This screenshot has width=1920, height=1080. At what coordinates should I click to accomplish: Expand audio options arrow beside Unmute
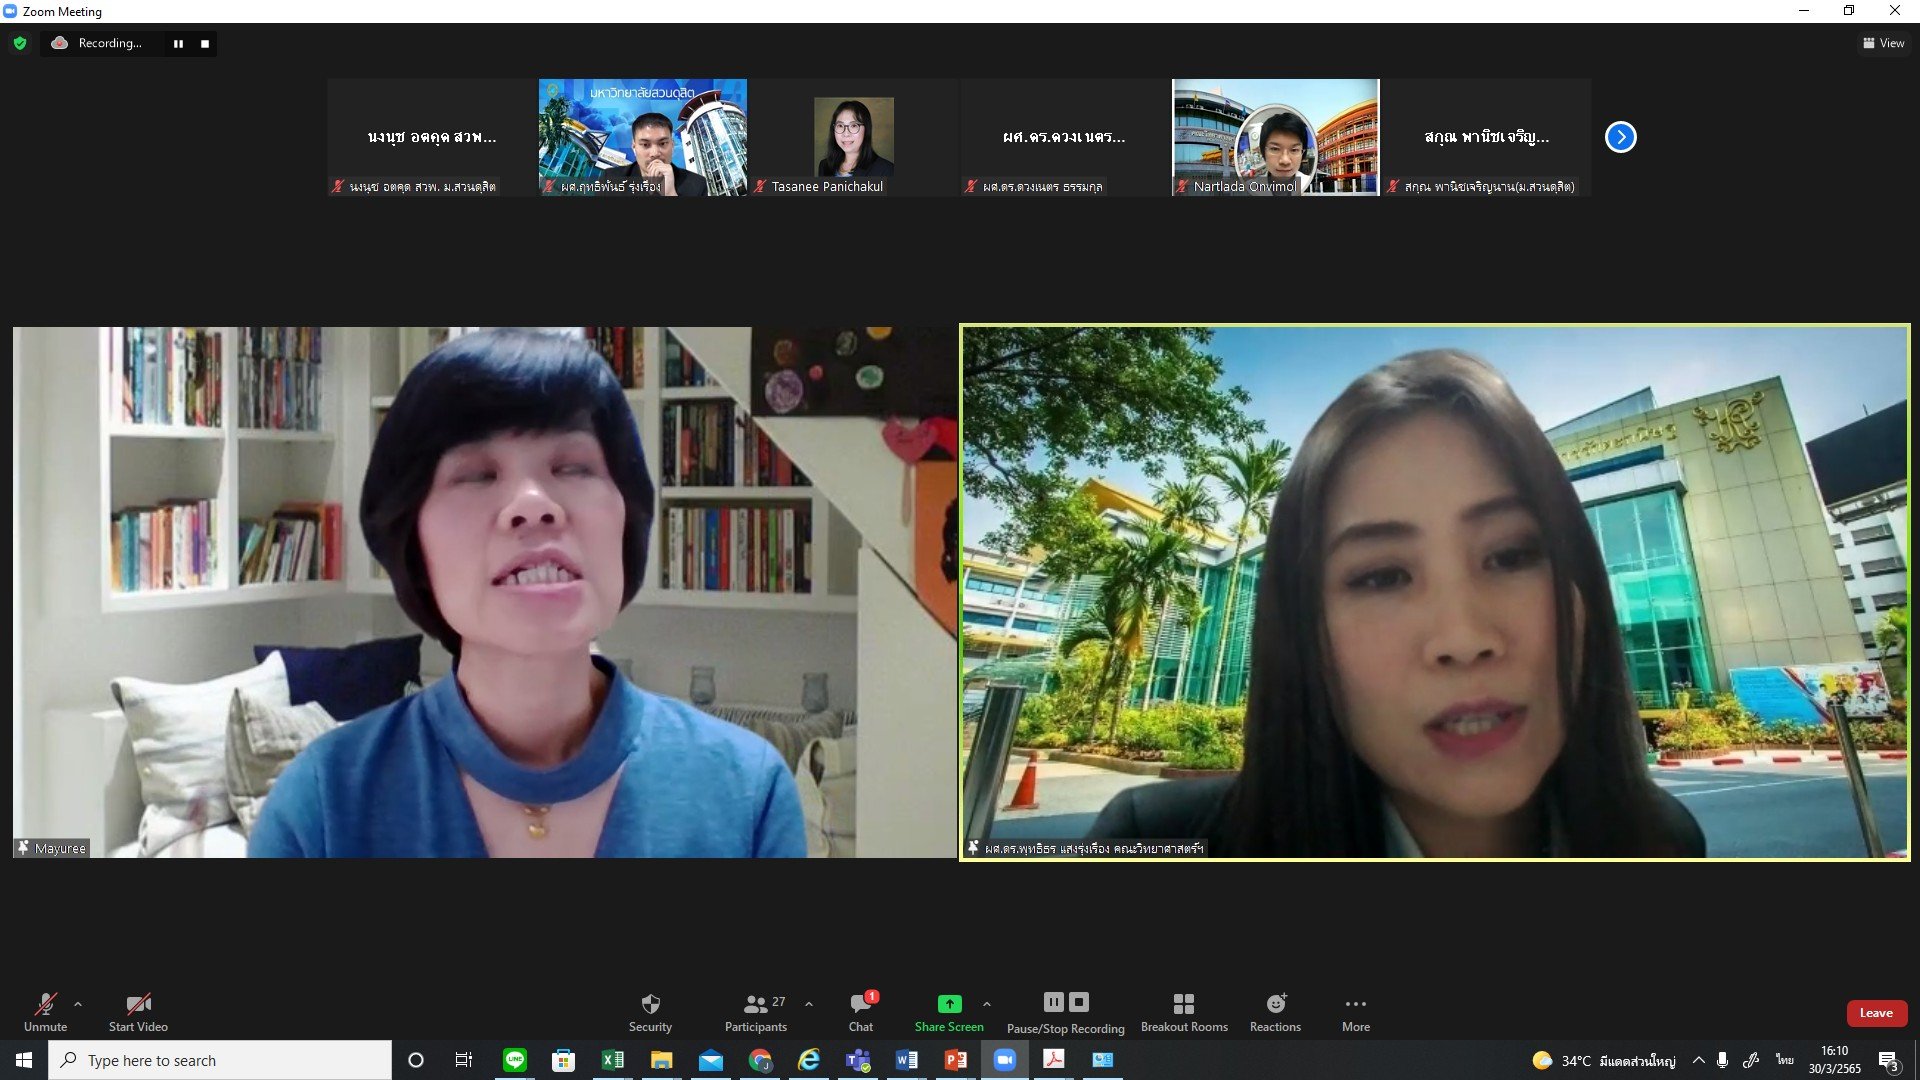coord(78,1004)
